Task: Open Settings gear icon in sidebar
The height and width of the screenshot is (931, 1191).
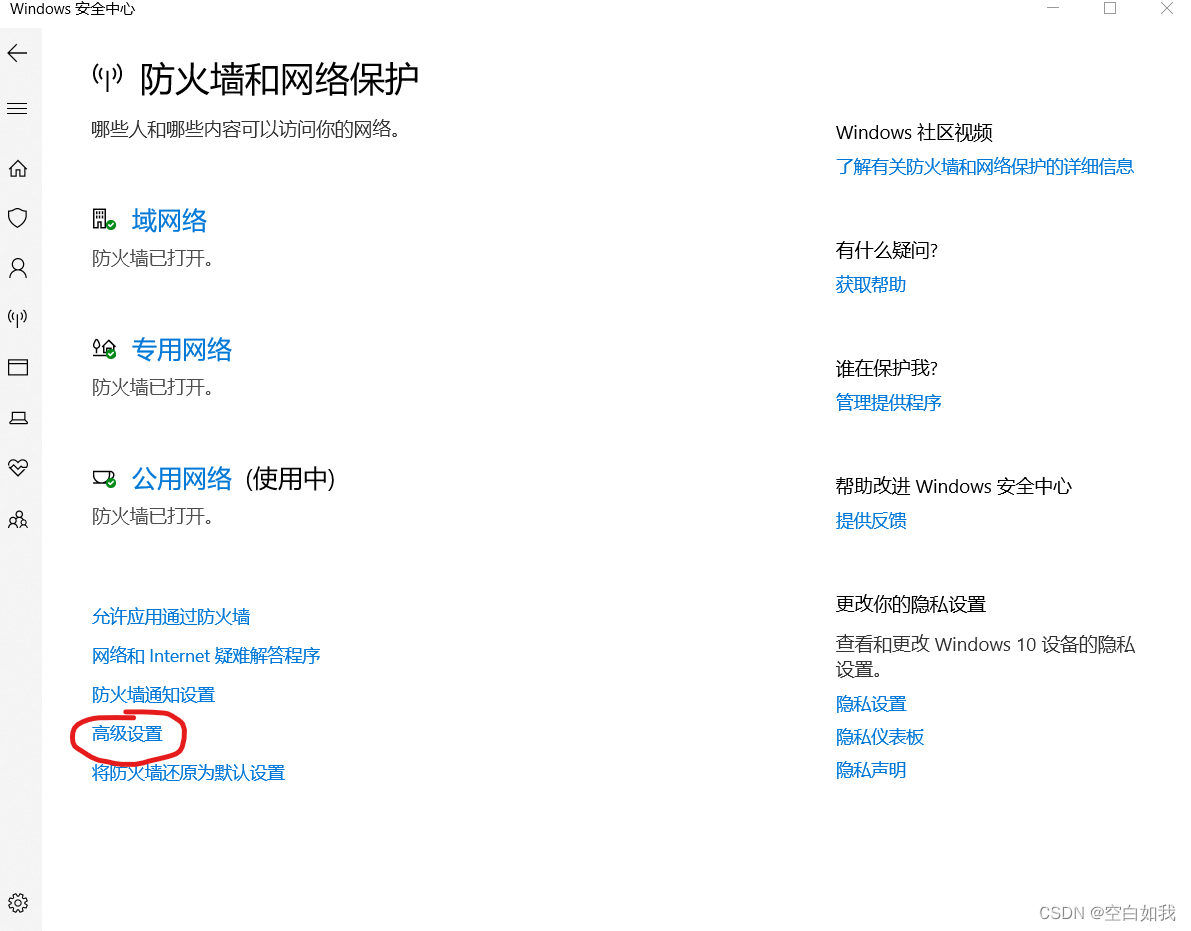Action: (x=17, y=902)
